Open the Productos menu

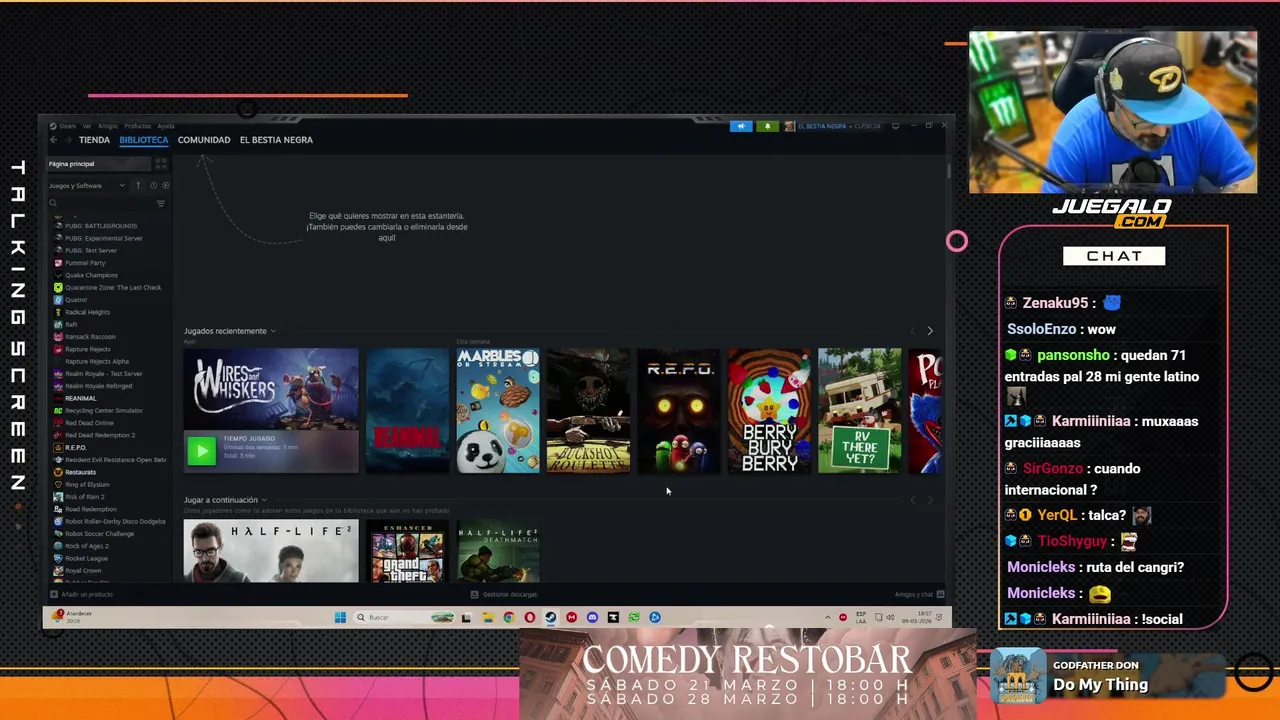pos(138,126)
